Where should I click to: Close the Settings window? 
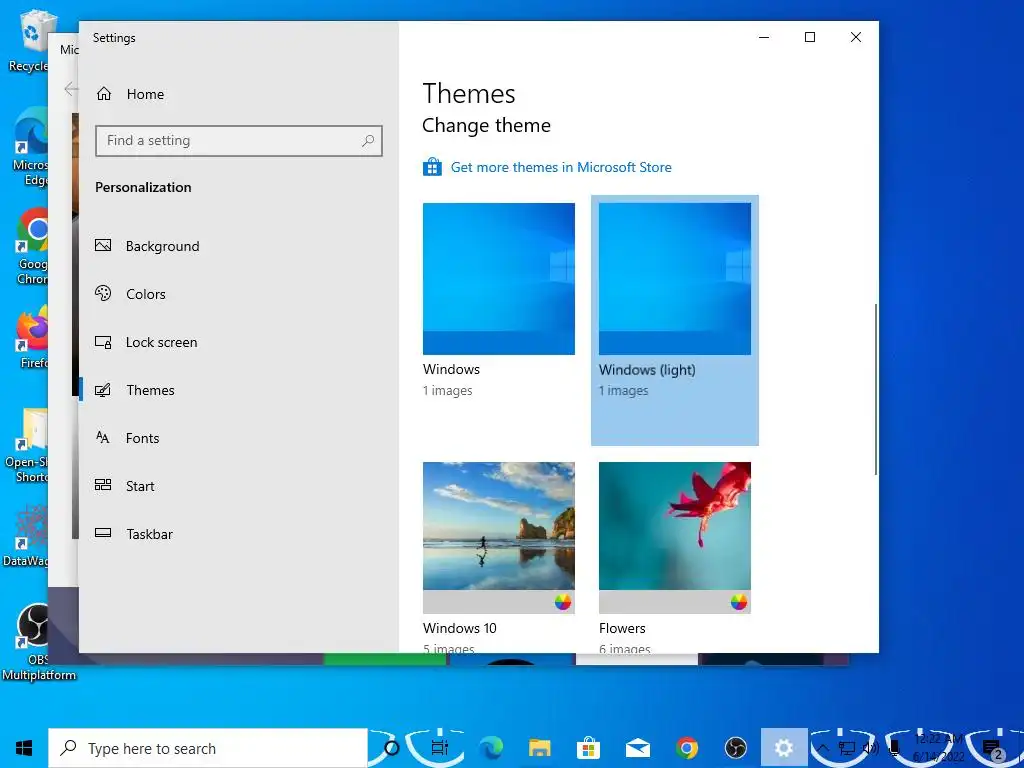[x=856, y=37]
